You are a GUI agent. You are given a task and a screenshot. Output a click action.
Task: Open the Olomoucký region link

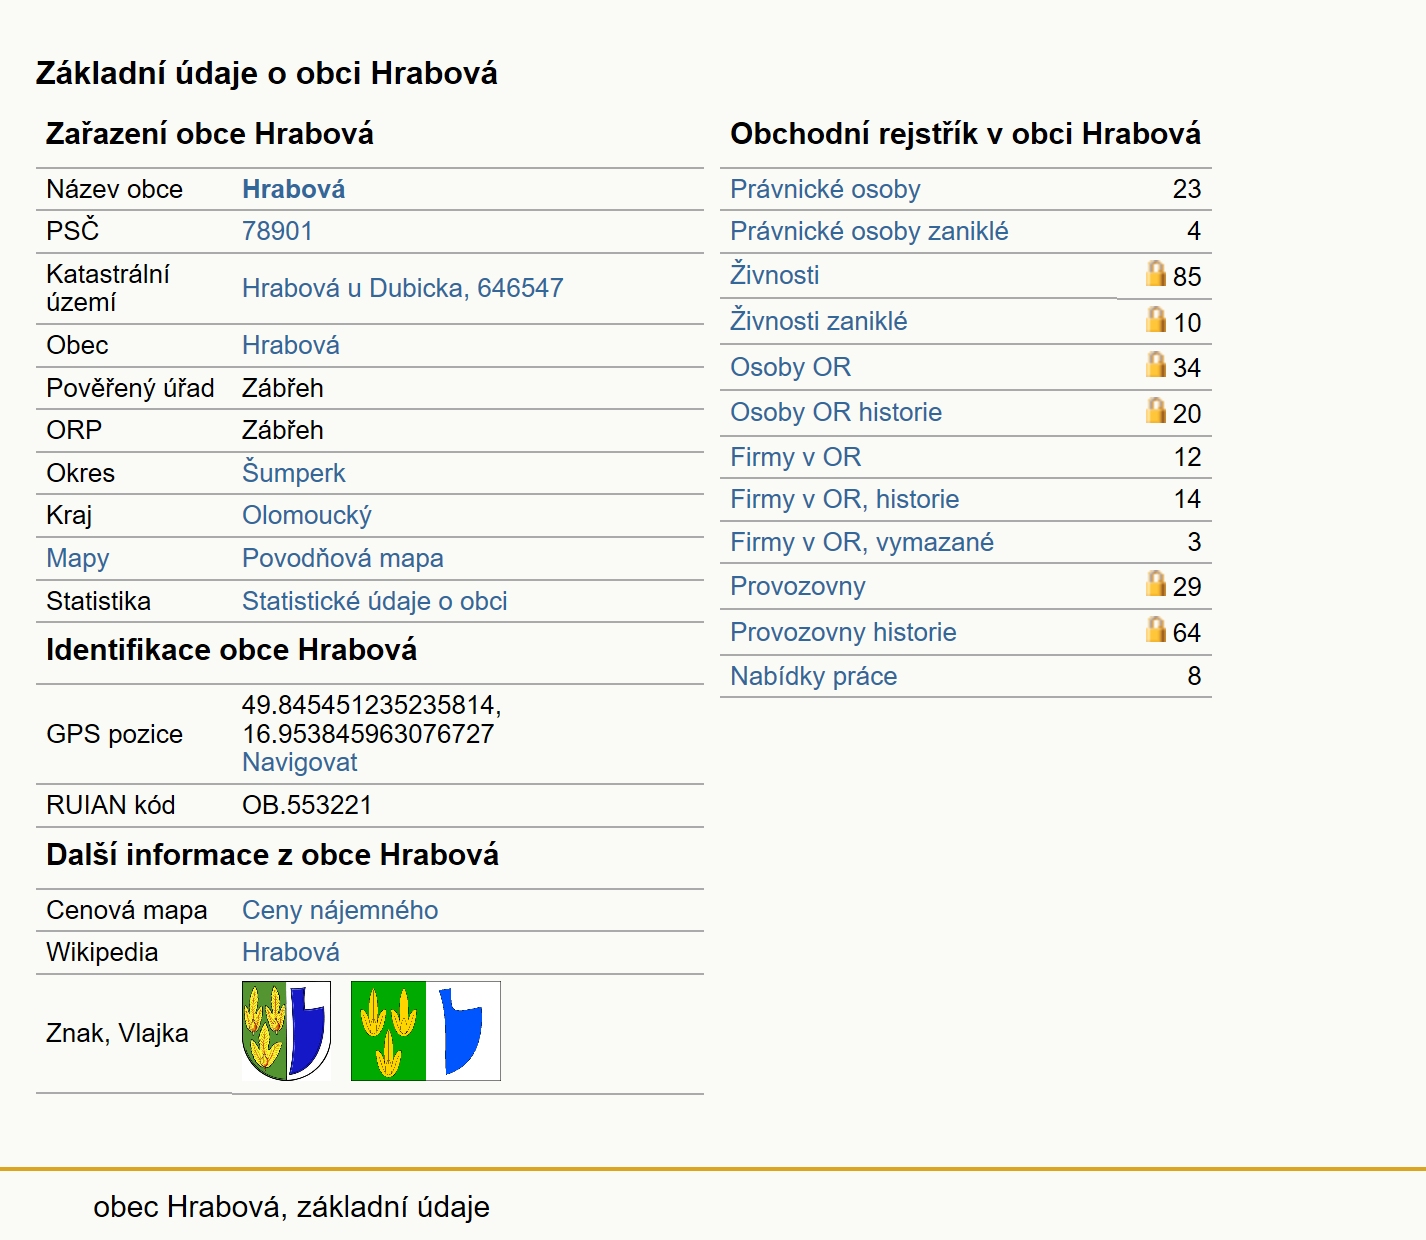(307, 515)
